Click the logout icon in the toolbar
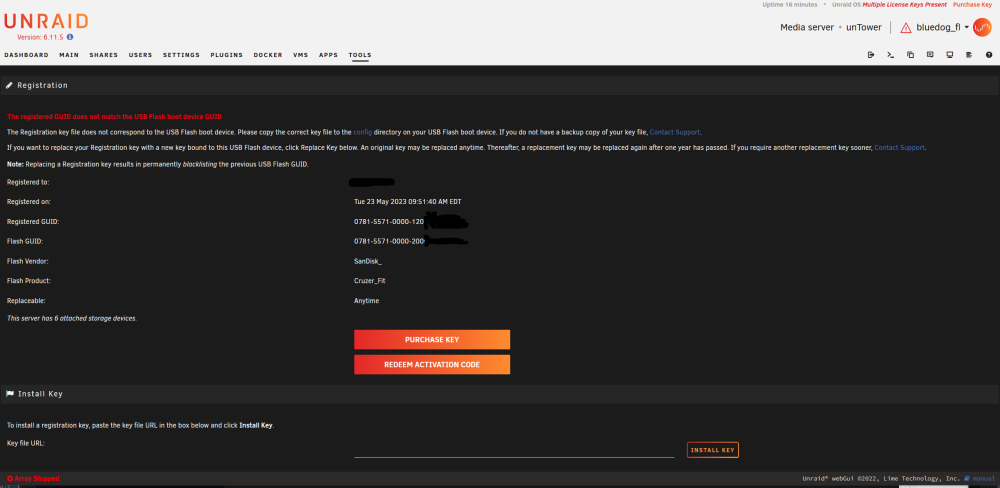The height and width of the screenshot is (488, 1000). 871,55
